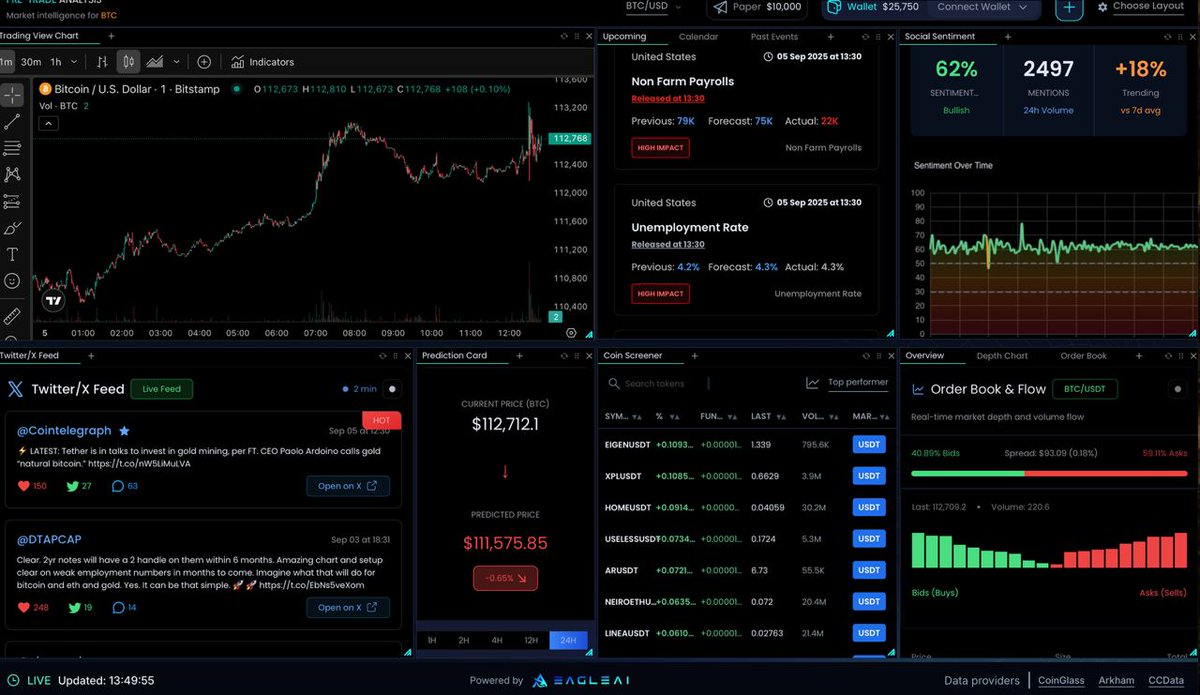Viewport: 1200px width, 695px height.
Task: Click the Wallet cube icon
Action: 833,7
